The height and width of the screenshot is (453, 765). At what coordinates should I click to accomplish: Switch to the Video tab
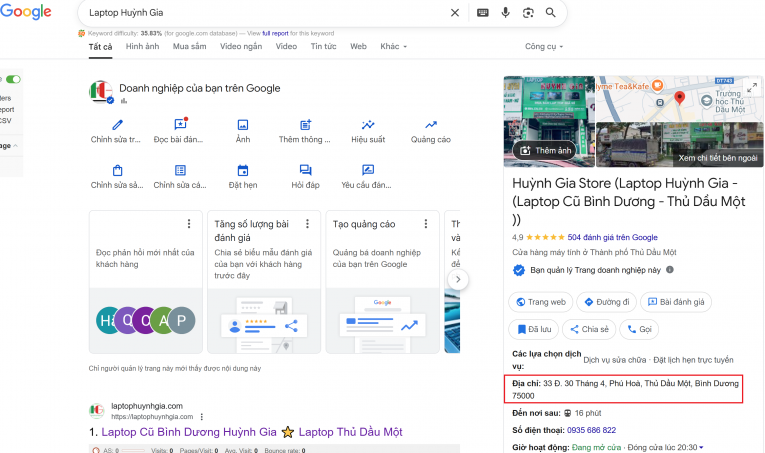286,46
